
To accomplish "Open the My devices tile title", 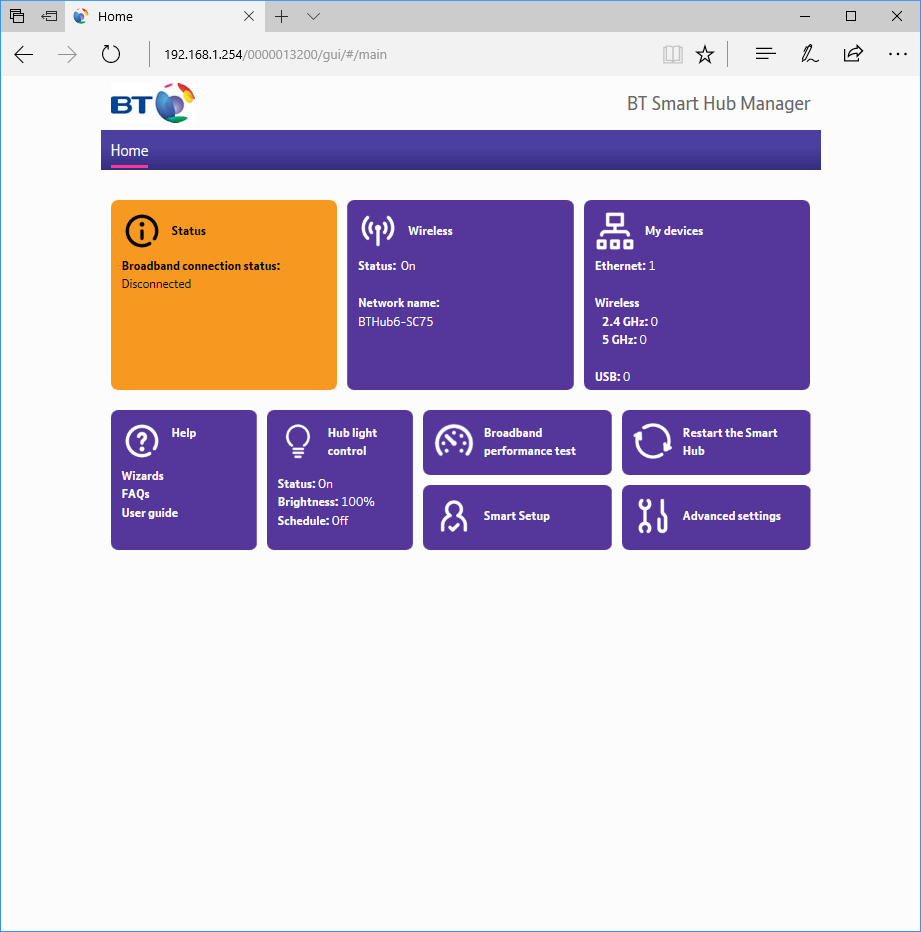I will click(x=674, y=231).
